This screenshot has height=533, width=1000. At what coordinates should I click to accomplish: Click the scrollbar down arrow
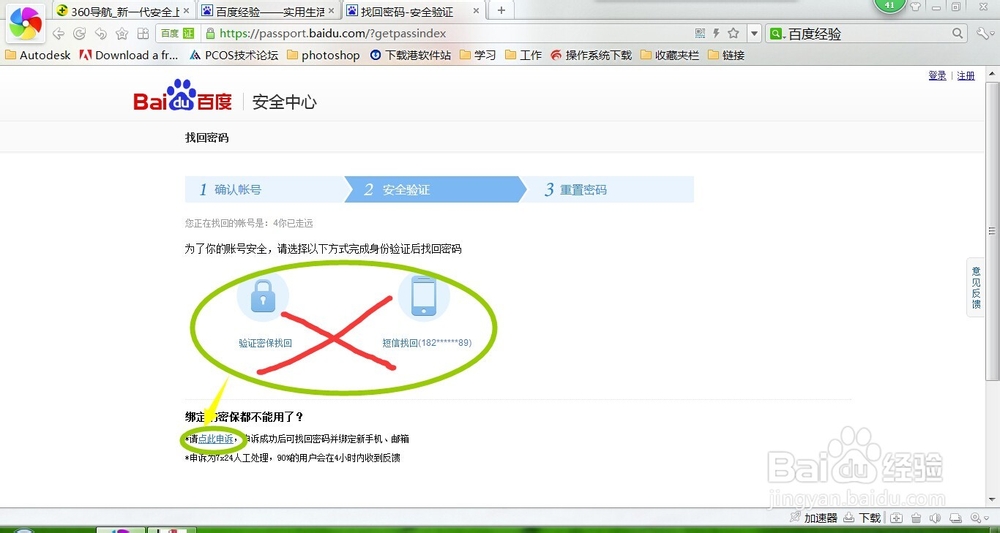coord(992,500)
